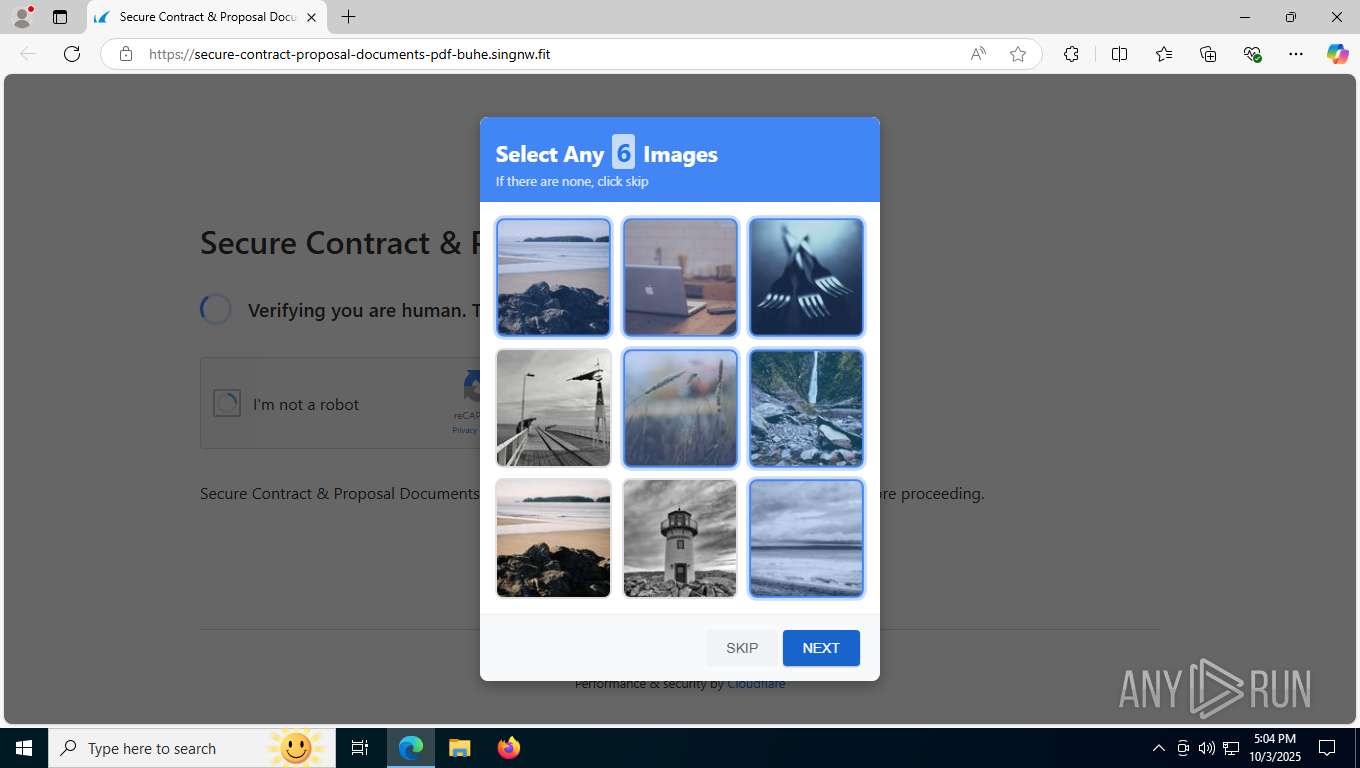The height and width of the screenshot is (768, 1360).
Task: Open Firefox from the taskbar
Action: click(x=509, y=748)
